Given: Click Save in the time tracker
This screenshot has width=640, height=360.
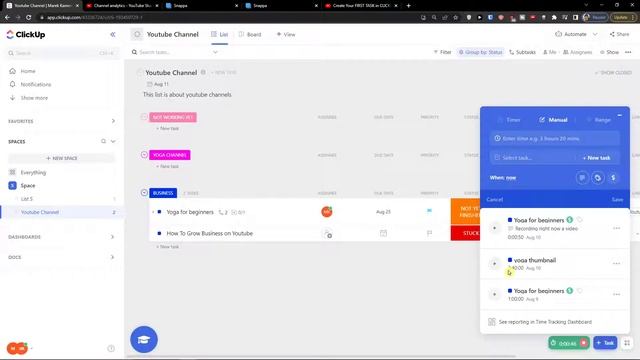Looking at the screenshot, I should (x=617, y=200).
